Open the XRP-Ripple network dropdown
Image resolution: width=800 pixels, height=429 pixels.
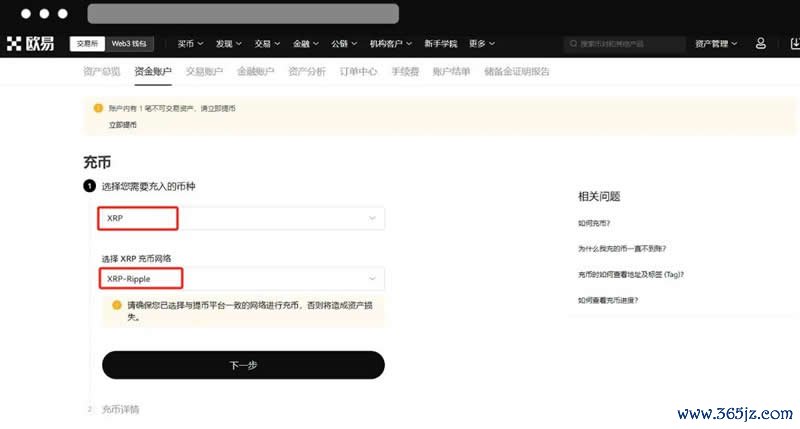(x=241, y=279)
